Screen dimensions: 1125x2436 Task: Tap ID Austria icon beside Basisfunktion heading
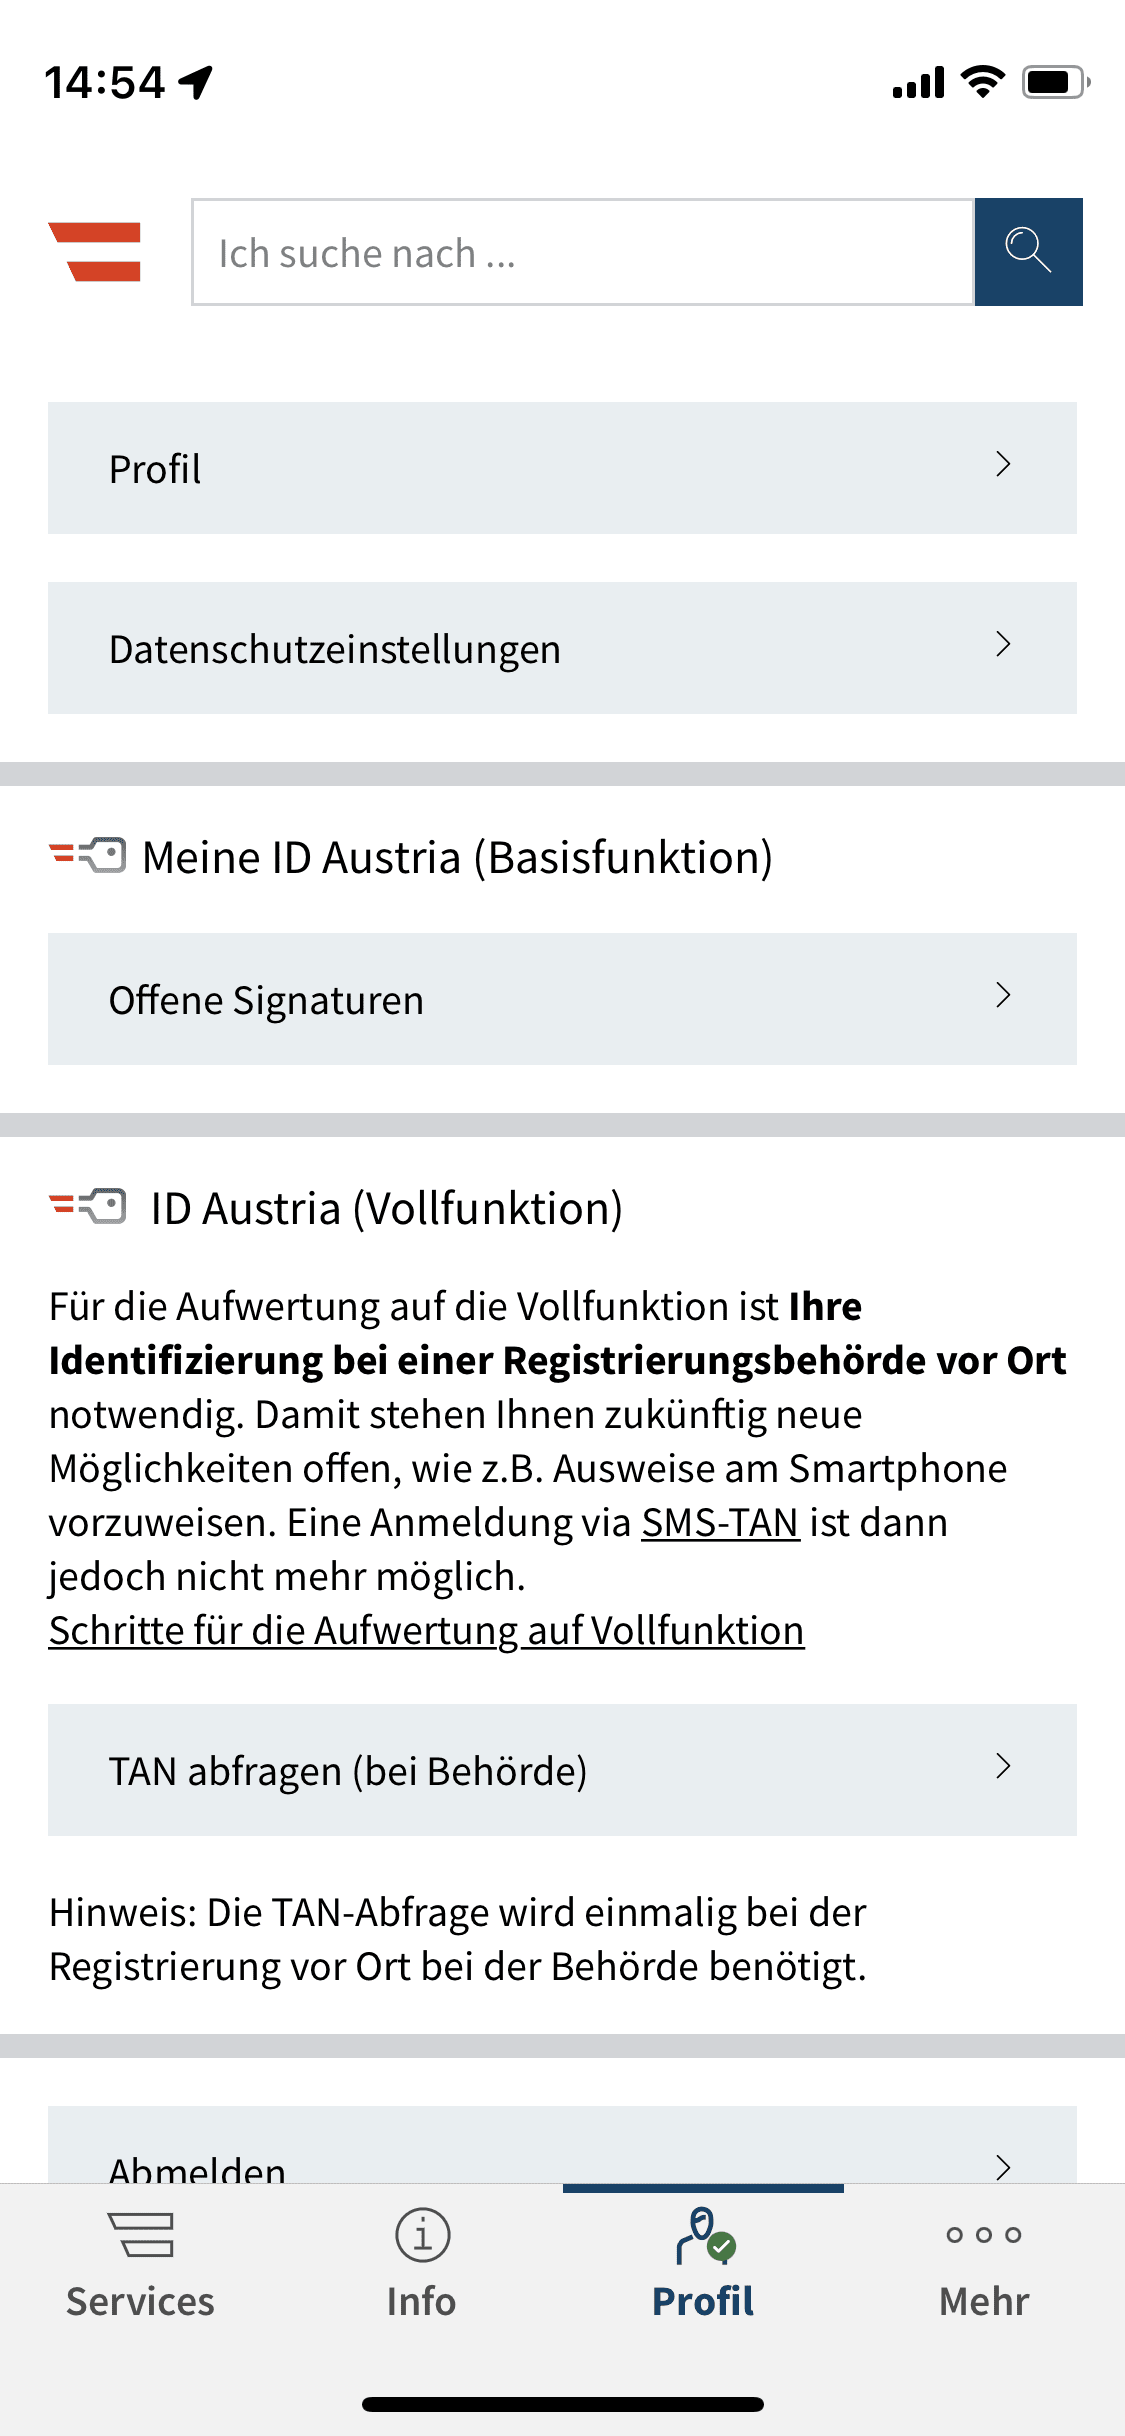88,856
